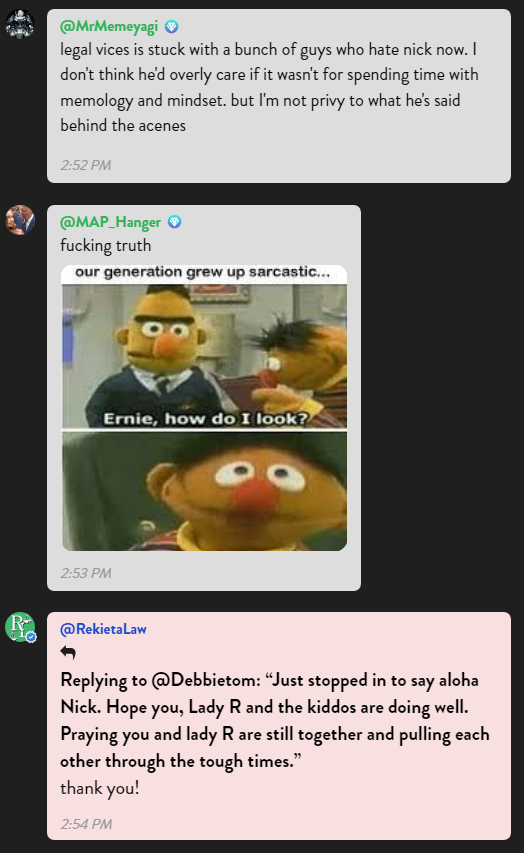Click the @MrMemeyagi username link
This screenshot has height=853, width=524.
109,26
